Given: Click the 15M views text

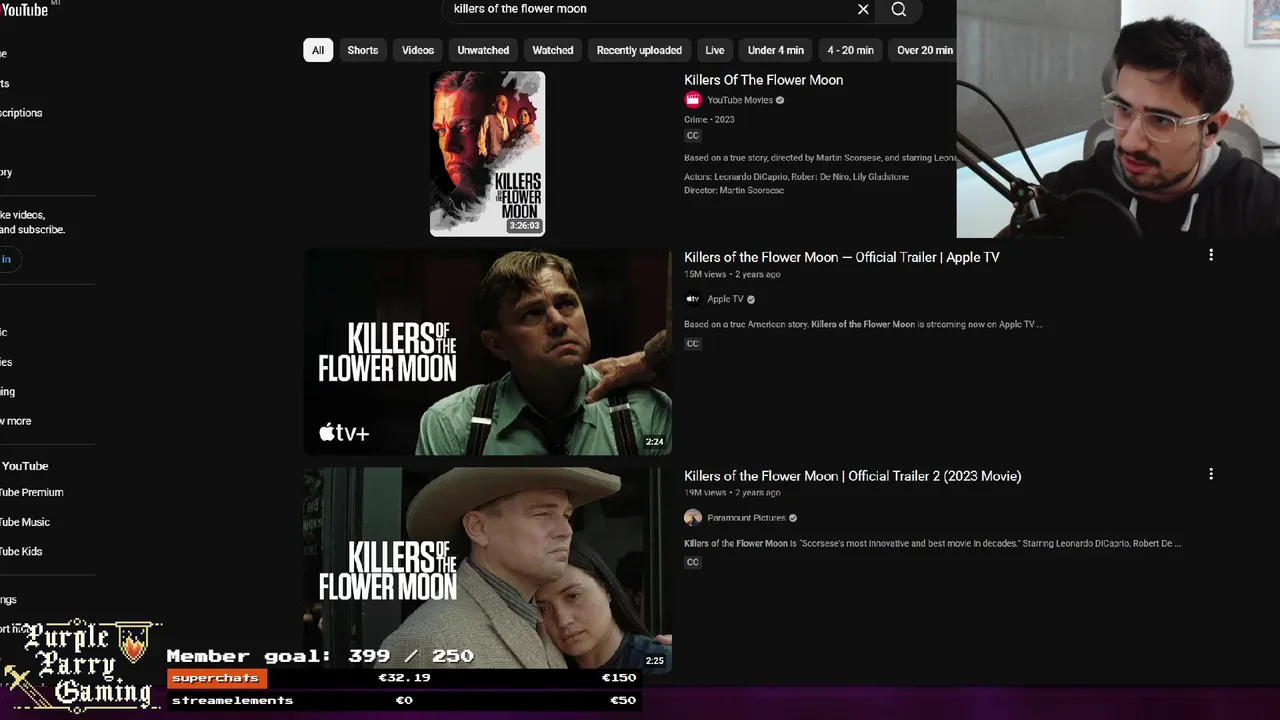Looking at the screenshot, I should tap(705, 274).
